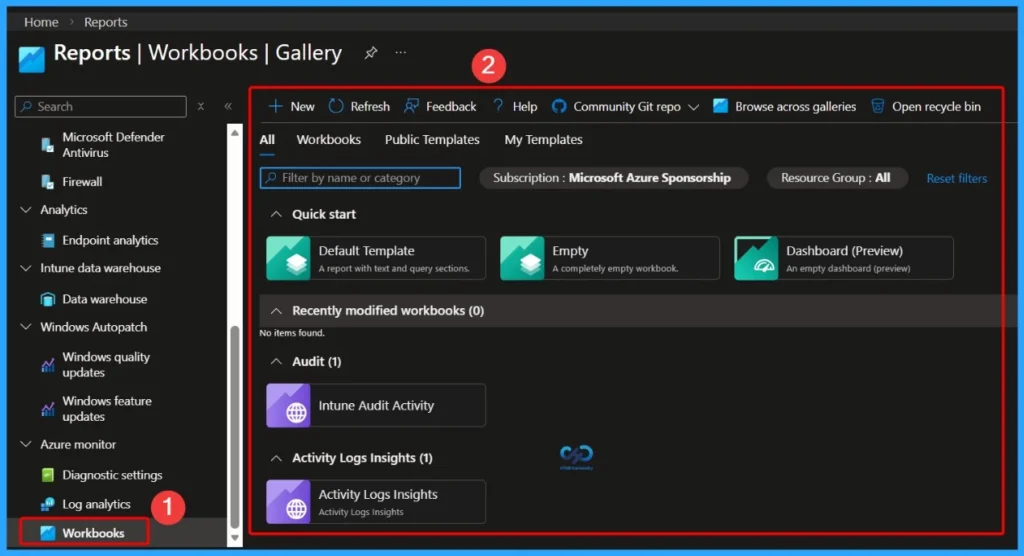Select the Default Template title text

366,251
